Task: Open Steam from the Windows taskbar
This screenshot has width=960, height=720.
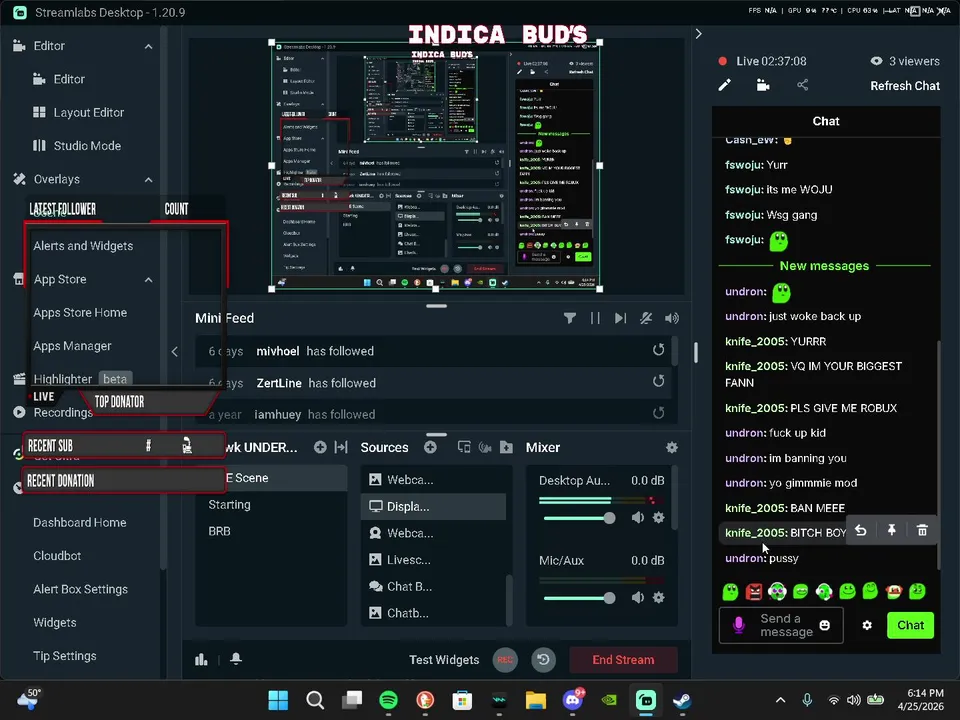Action: point(682,700)
